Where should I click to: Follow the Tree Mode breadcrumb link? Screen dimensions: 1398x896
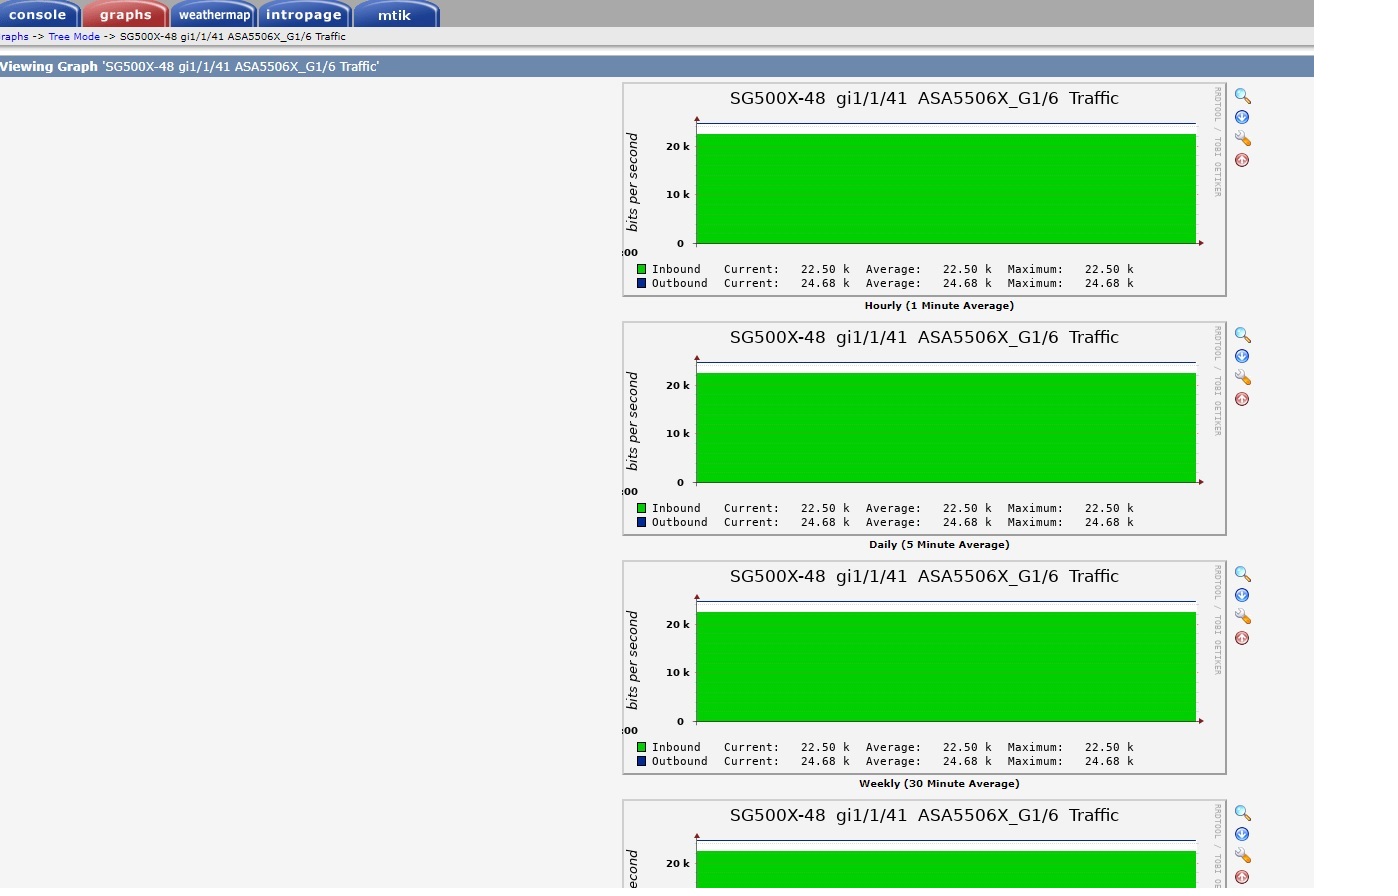tap(74, 37)
